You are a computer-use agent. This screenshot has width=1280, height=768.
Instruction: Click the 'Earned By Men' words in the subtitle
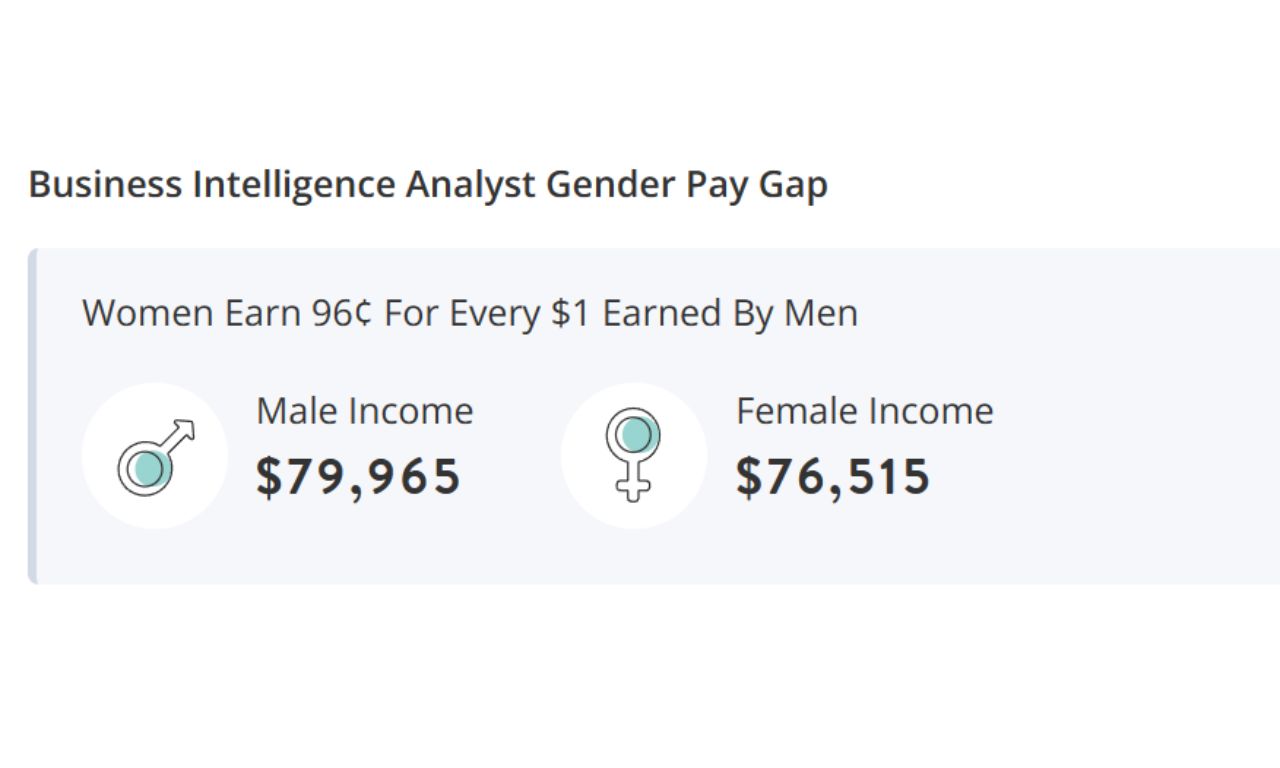[x=730, y=314]
